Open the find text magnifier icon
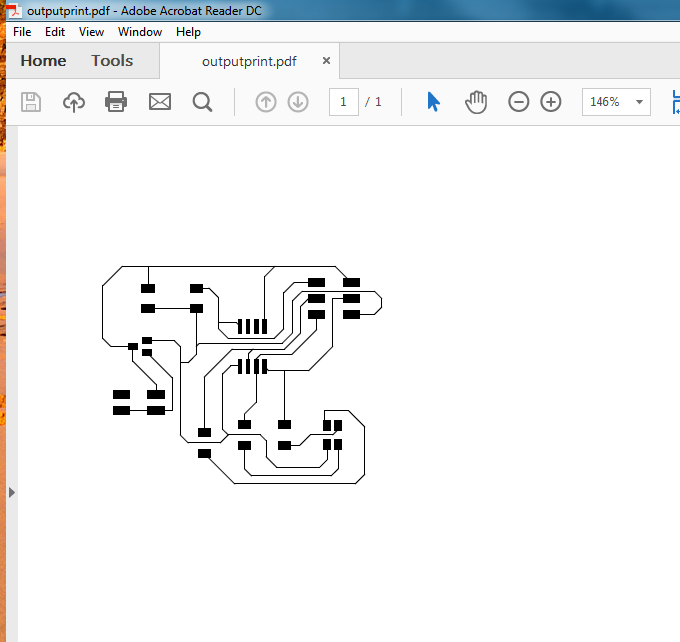This screenshot has width=680, height=642. pyautogui.click(x=202, y=102)
